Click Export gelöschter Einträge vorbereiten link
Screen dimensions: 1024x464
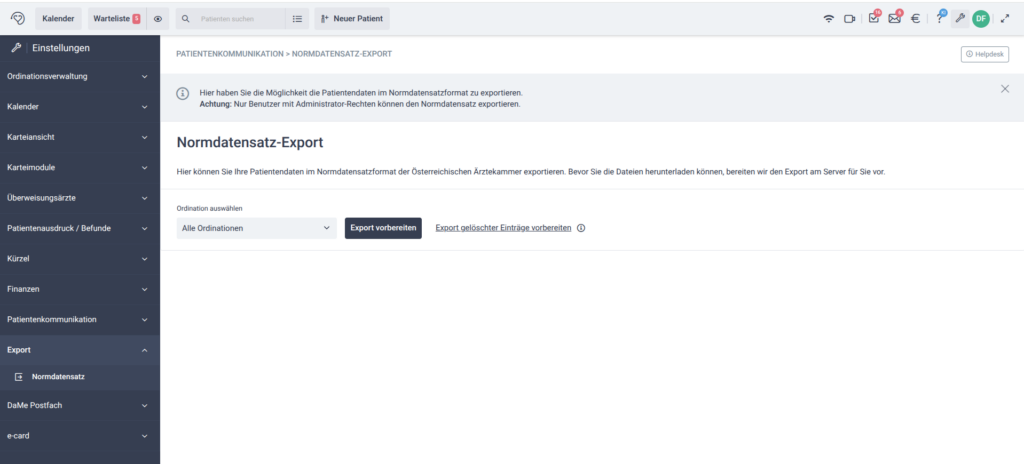tap(503, 228)
